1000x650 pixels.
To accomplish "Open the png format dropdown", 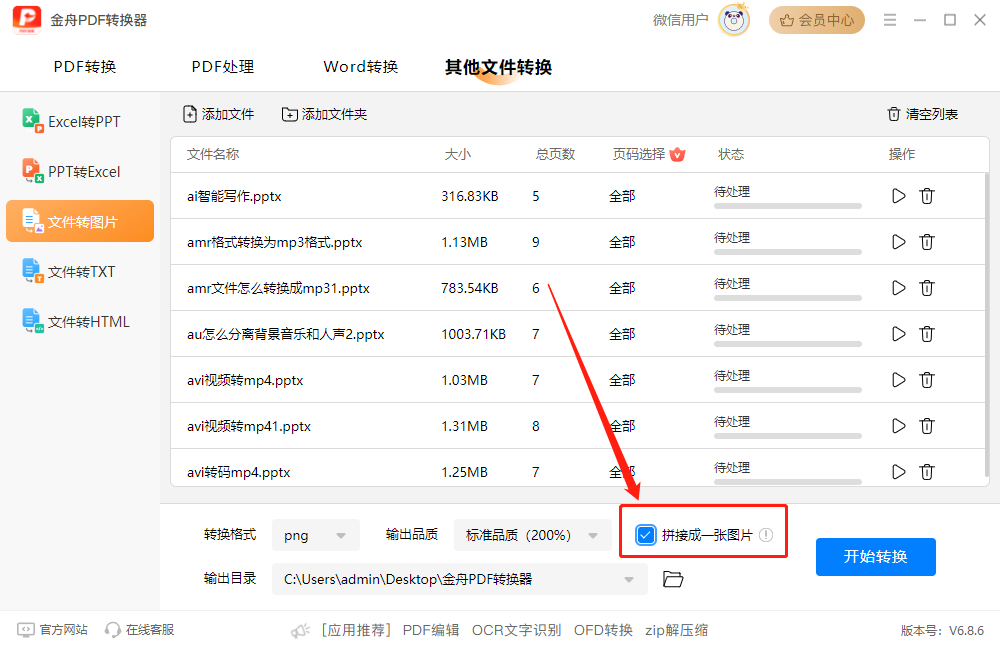I will [x=316, y=535].
